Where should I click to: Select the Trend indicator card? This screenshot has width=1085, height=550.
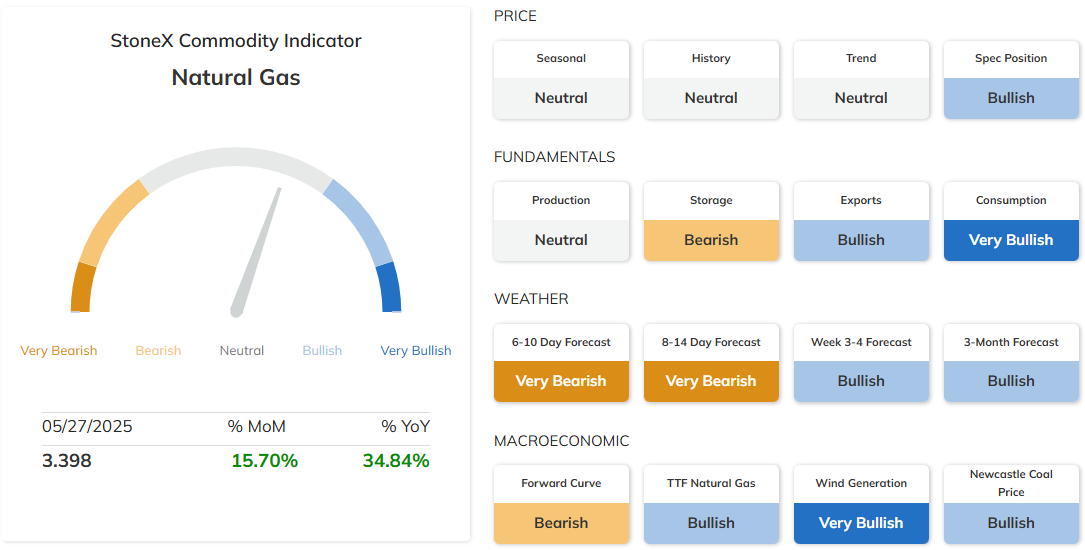click(861, 80)
